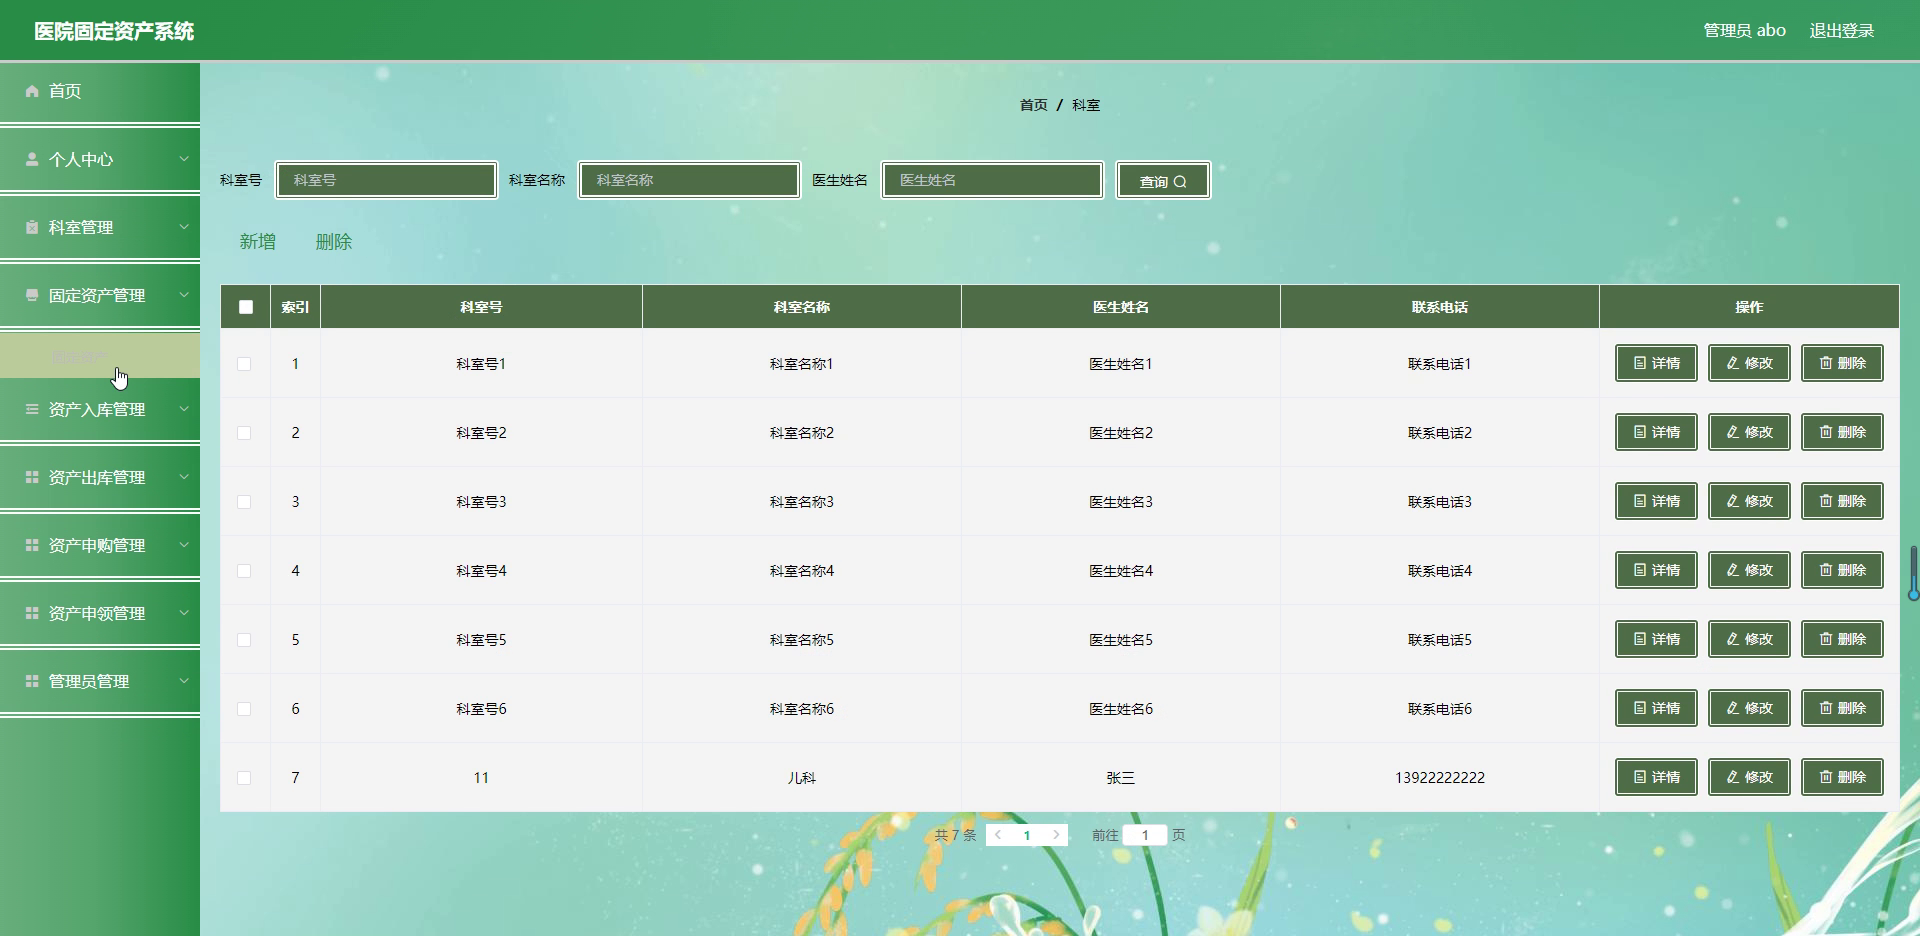
Task: Focus the 科室号 search input
Action: click(386, 180)
